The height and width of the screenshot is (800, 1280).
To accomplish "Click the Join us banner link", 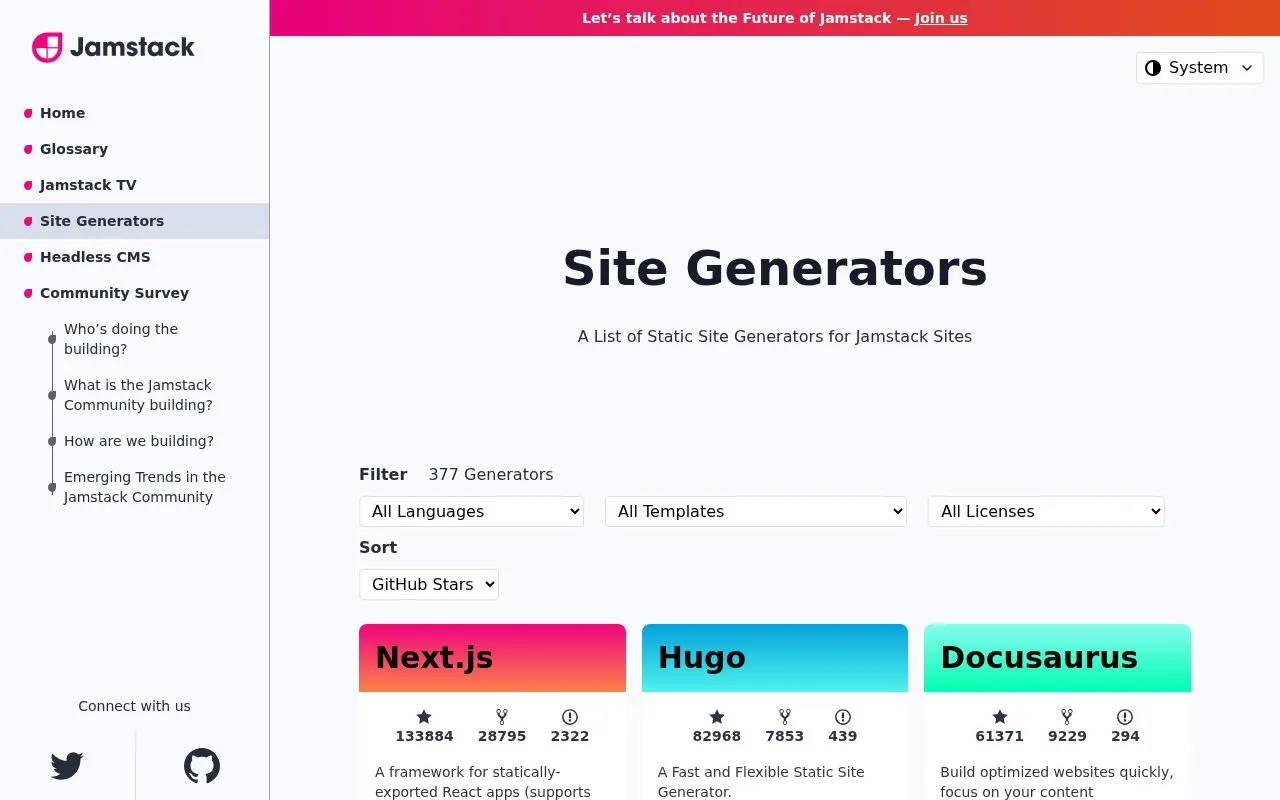I will point(941,18).
